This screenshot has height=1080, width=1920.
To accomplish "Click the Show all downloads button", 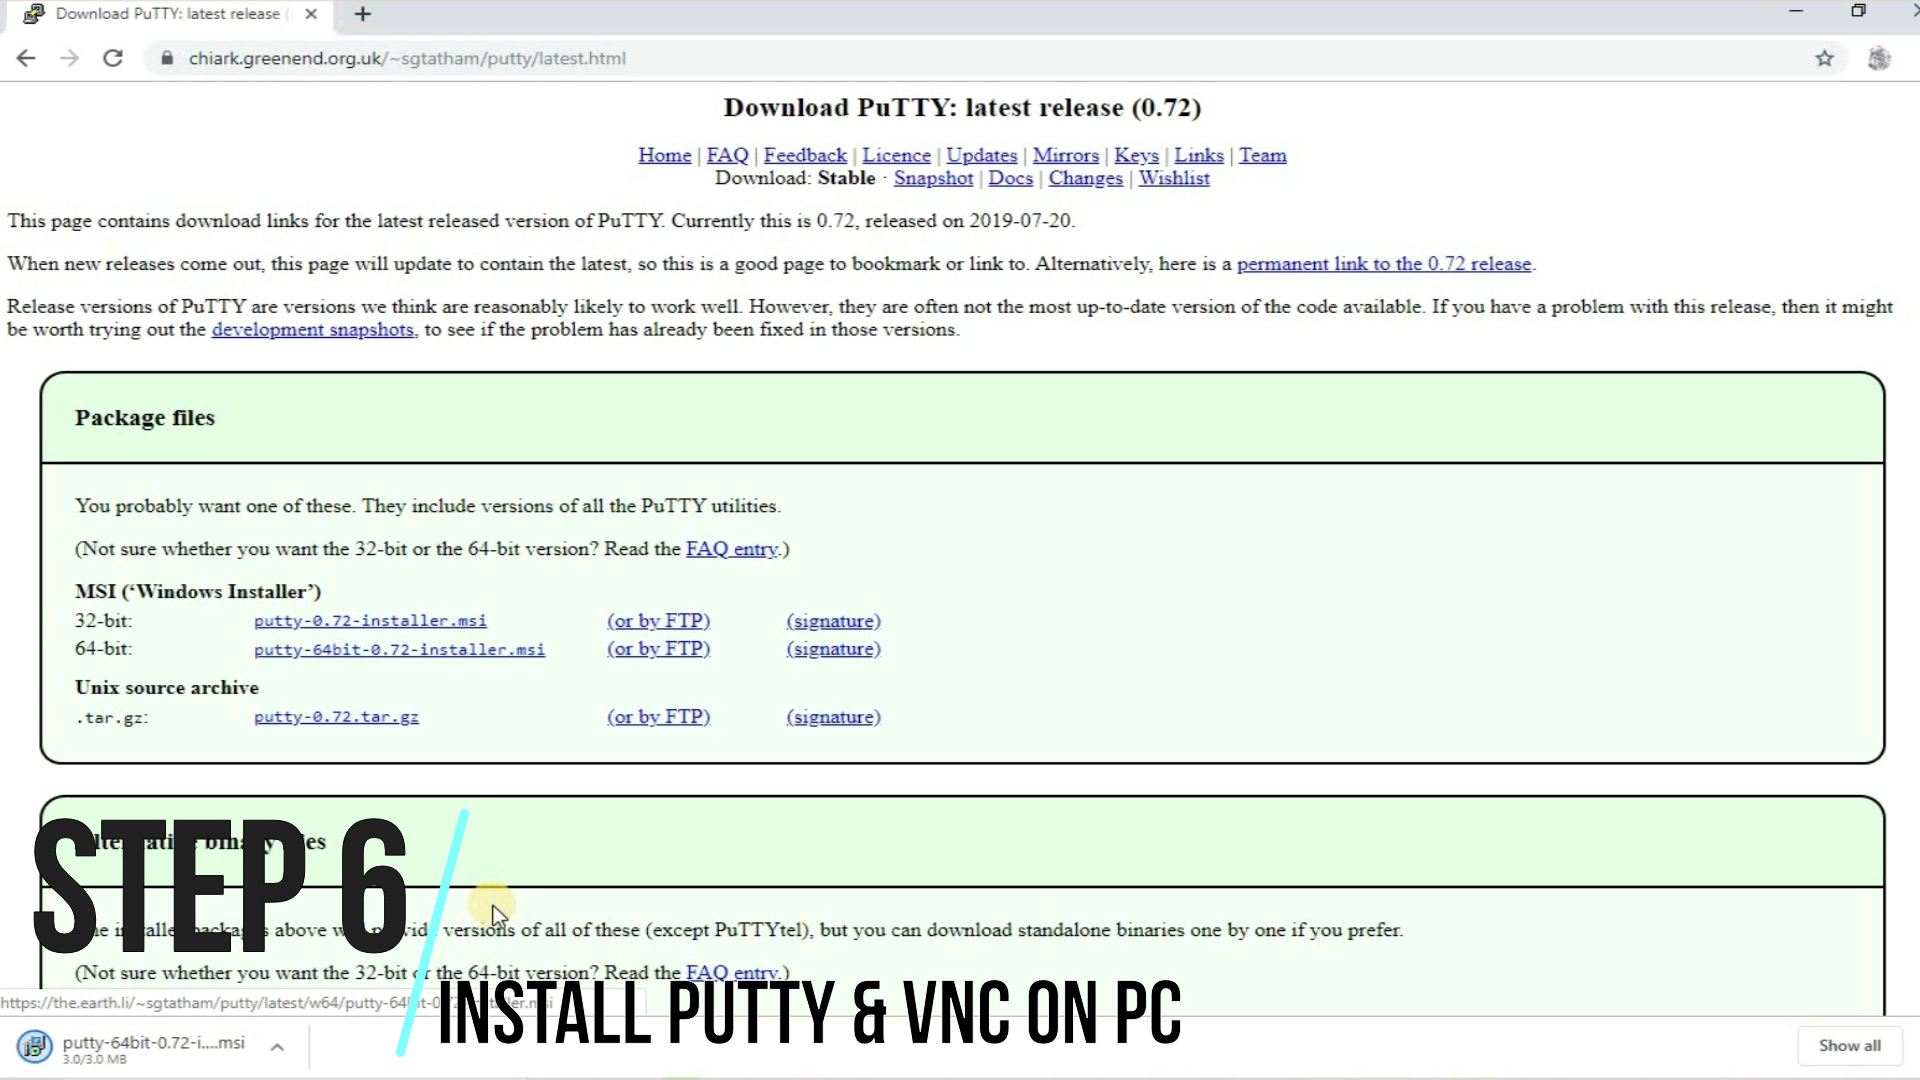I will click(1849, 1045).
